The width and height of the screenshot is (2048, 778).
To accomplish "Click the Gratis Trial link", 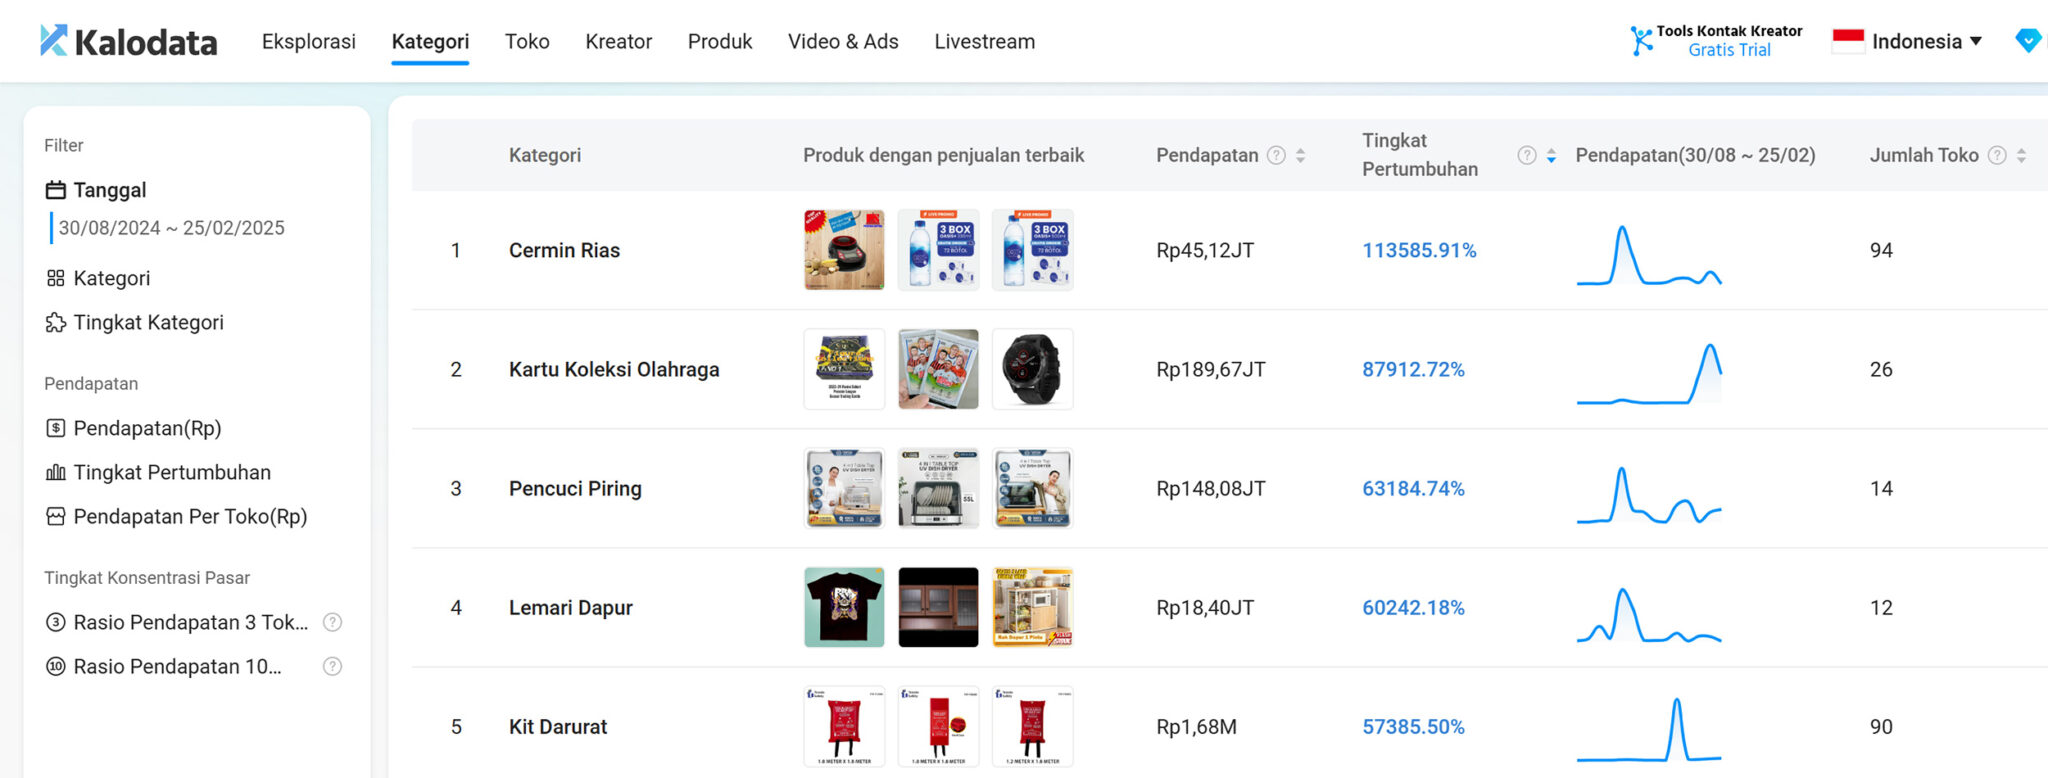I will 1729,51.
